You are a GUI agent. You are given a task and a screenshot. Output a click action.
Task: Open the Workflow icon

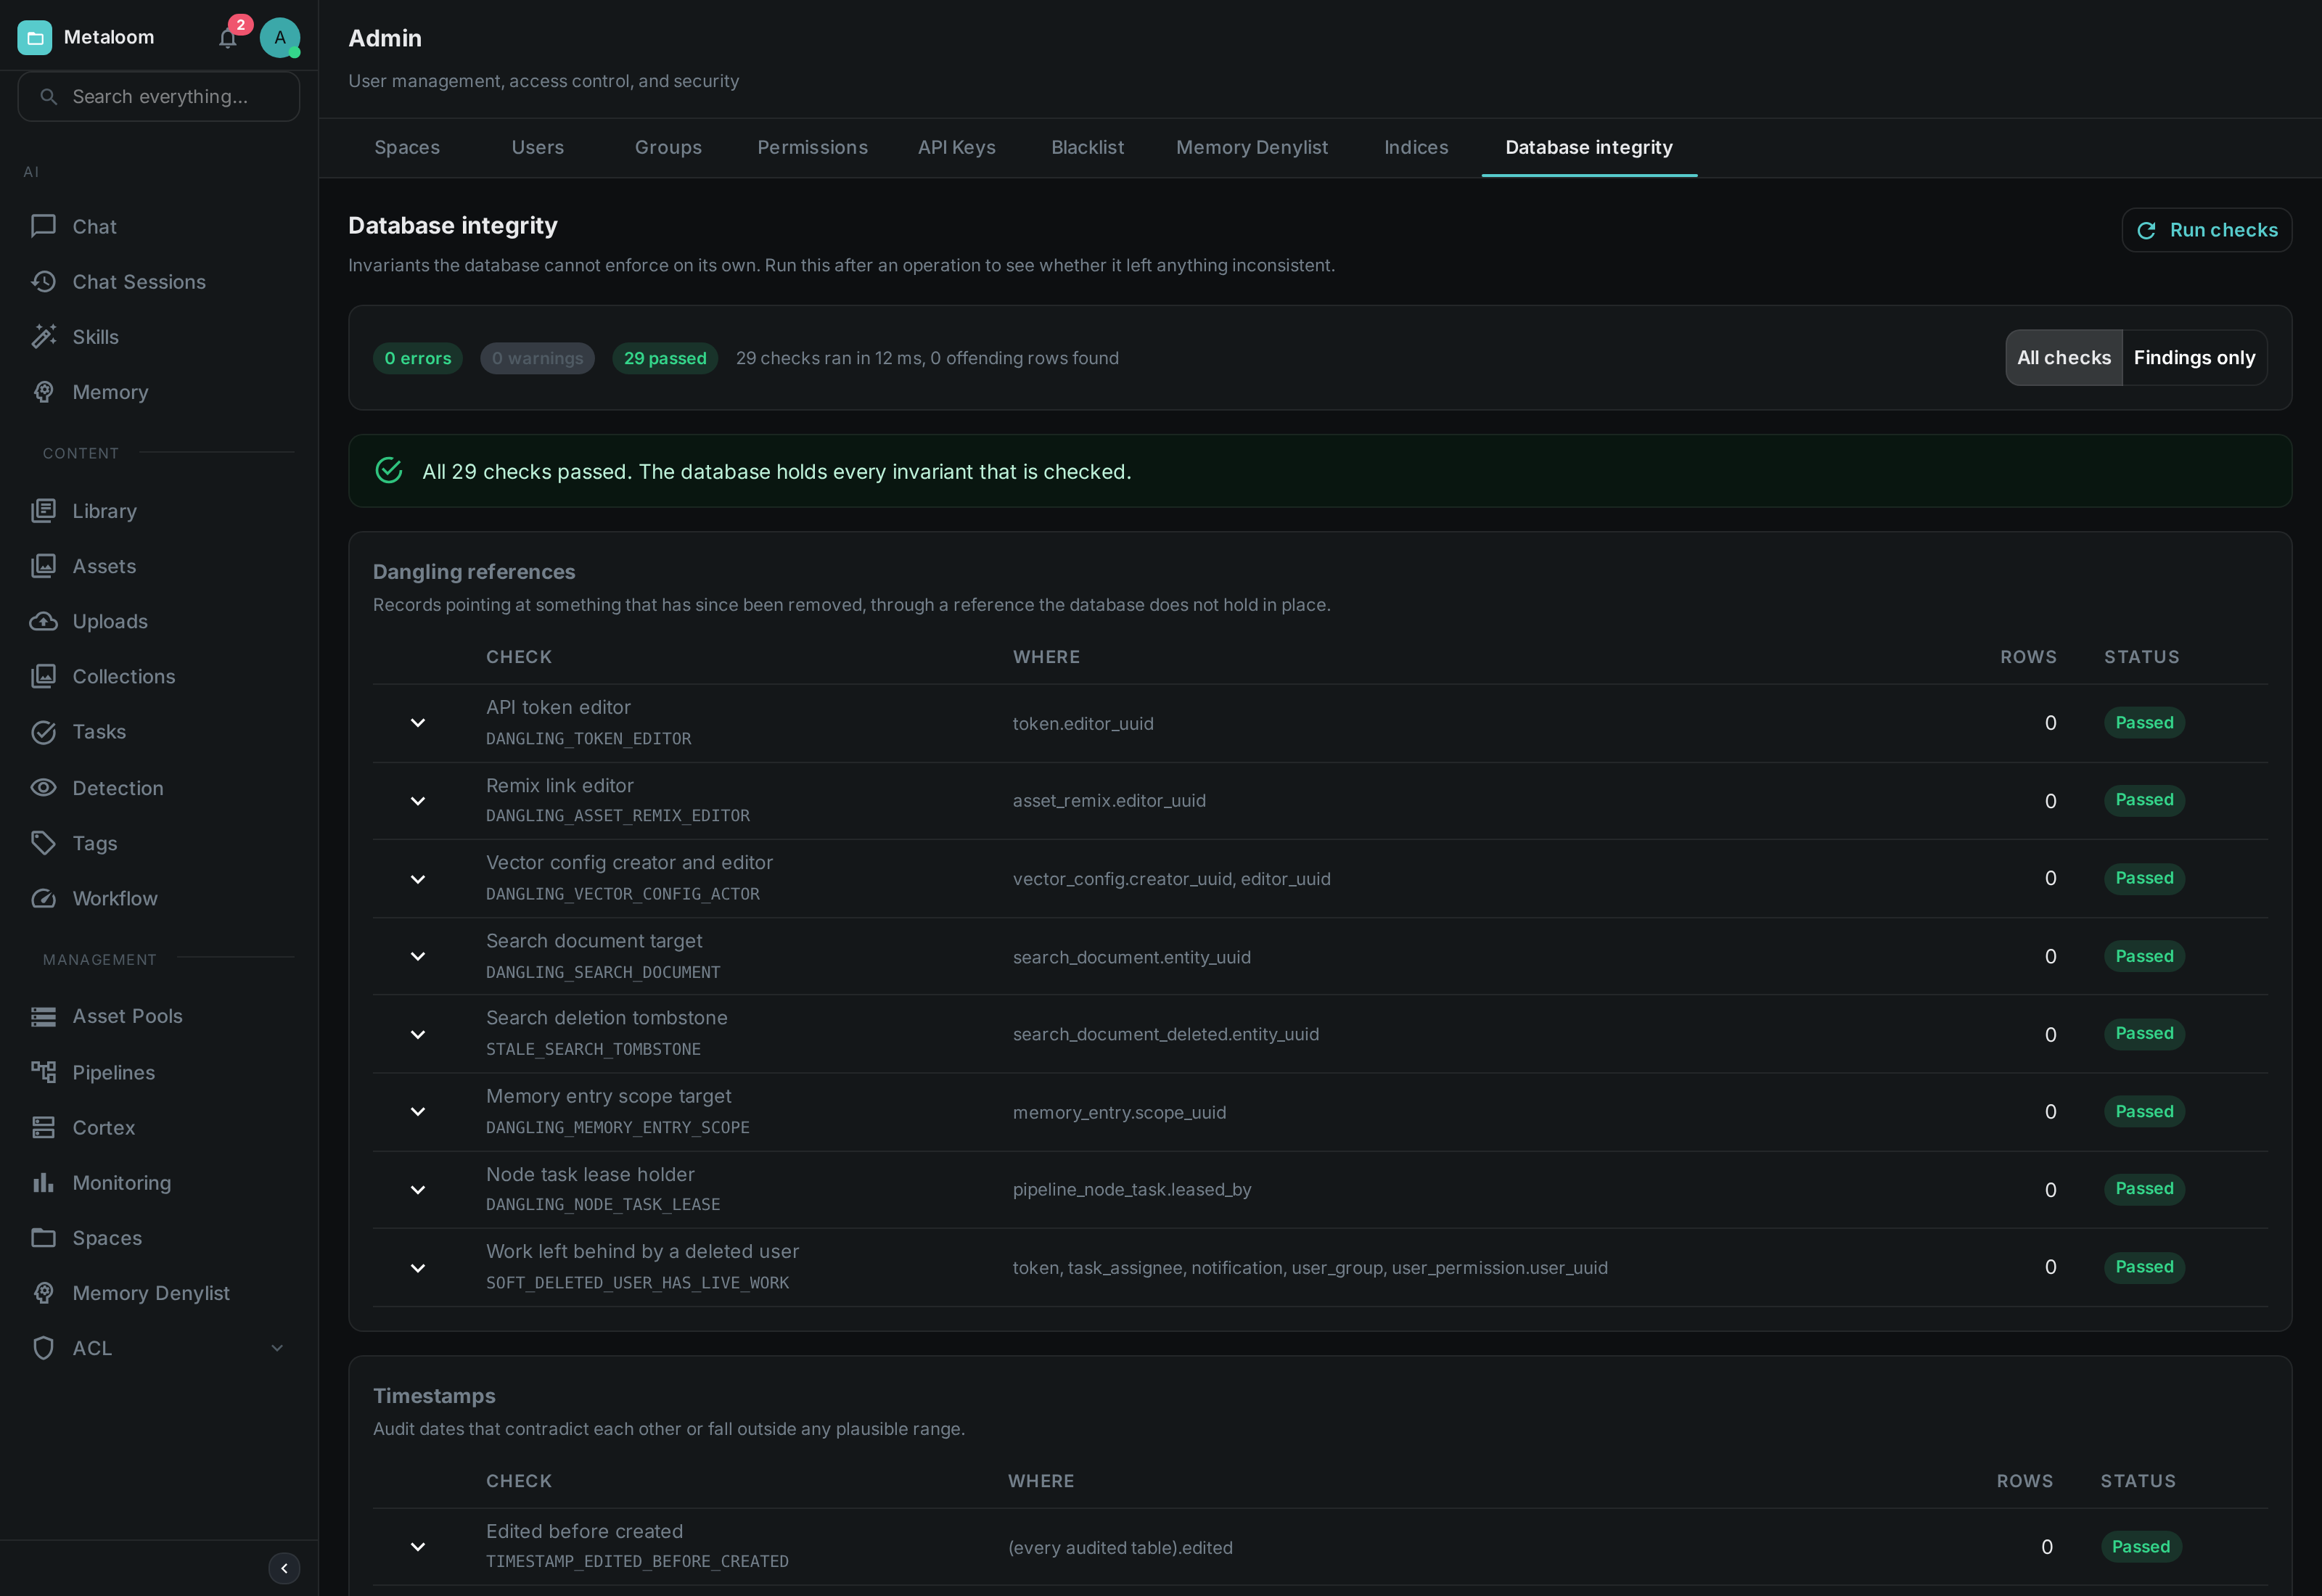(x=43, y=898)
